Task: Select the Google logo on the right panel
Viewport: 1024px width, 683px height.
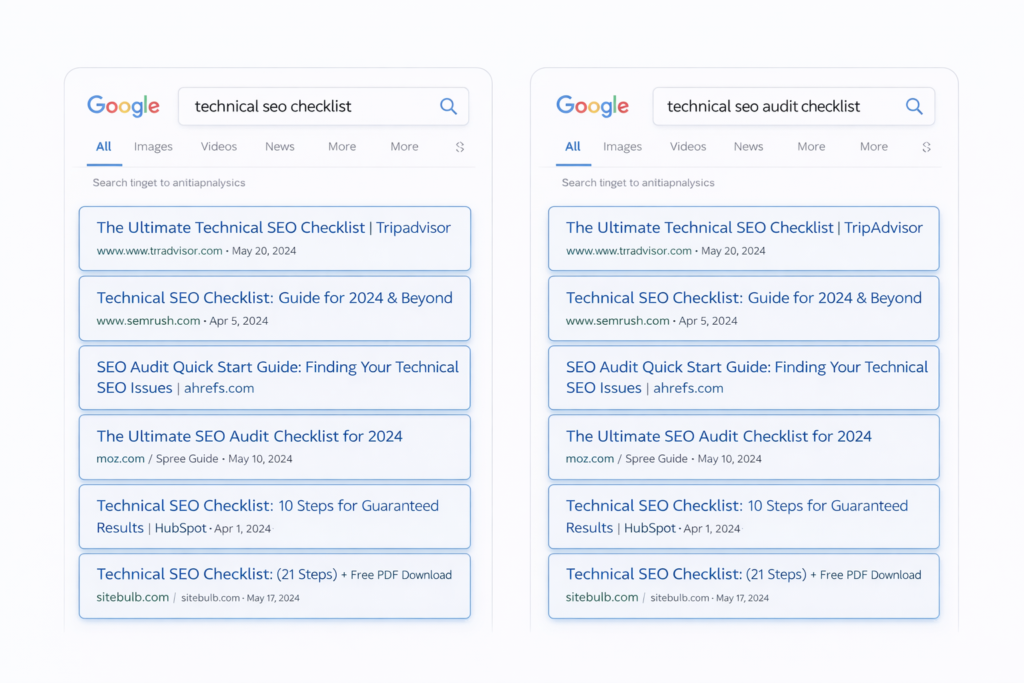Action: (x=592, y=105)
